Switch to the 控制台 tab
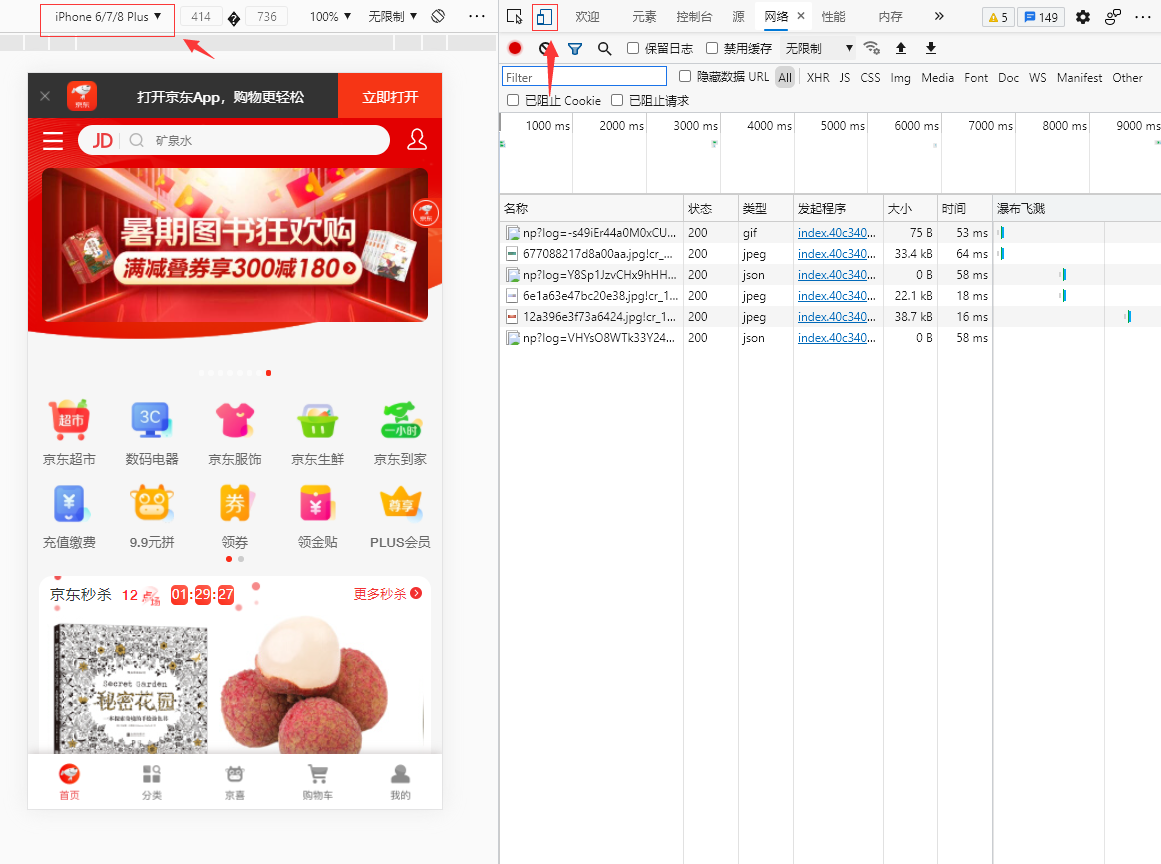Viewport: 1161px width, 864px height. pyautogui.click(x=694, y=16)
